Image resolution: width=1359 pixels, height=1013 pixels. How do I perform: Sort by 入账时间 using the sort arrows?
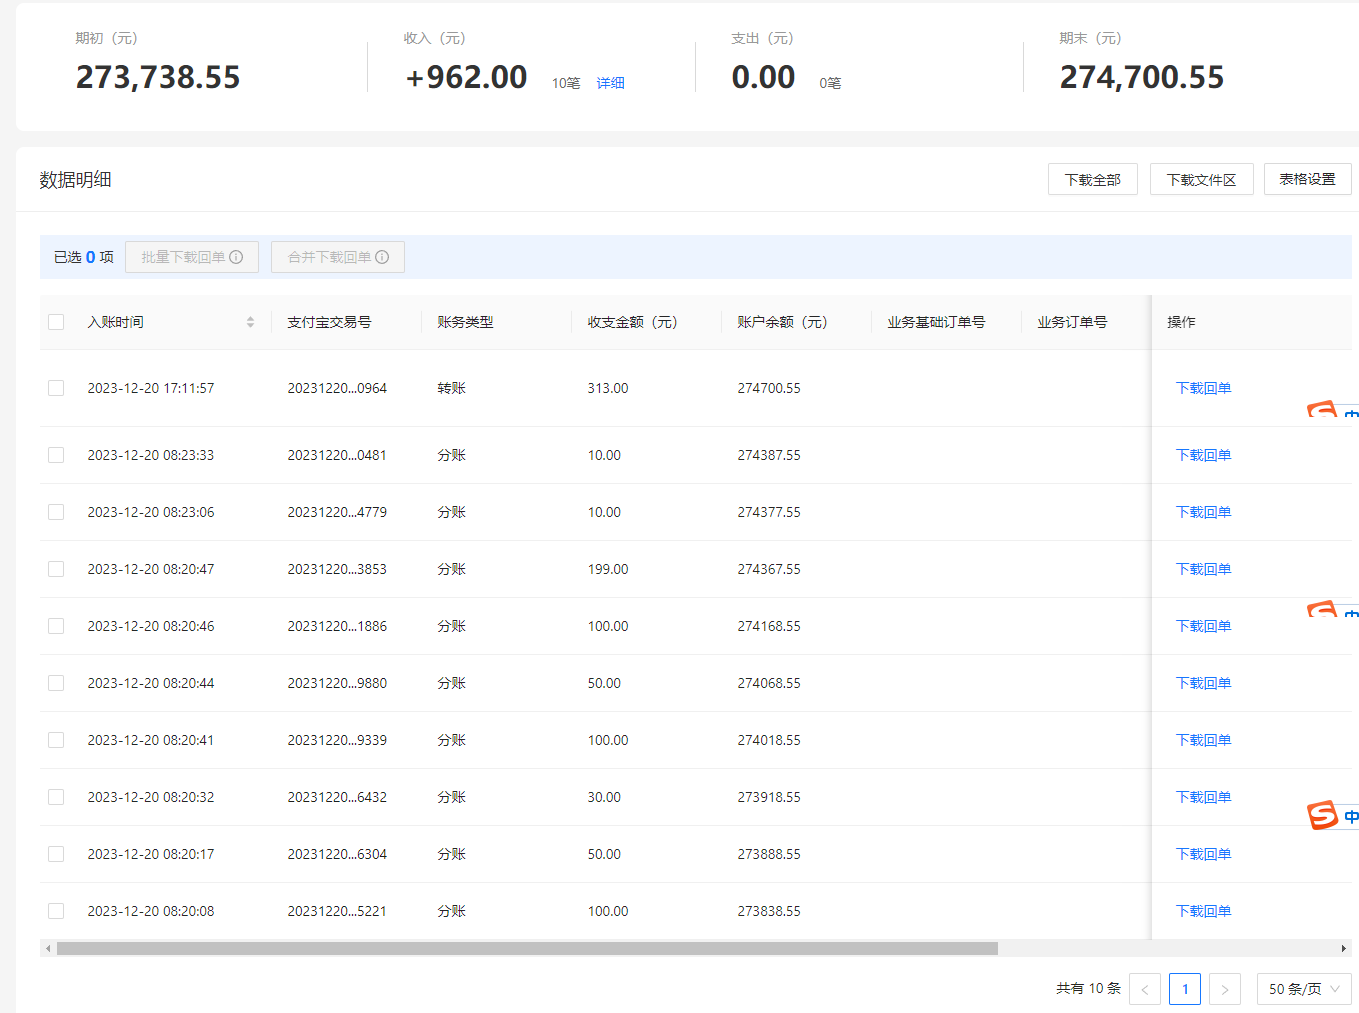250,322
